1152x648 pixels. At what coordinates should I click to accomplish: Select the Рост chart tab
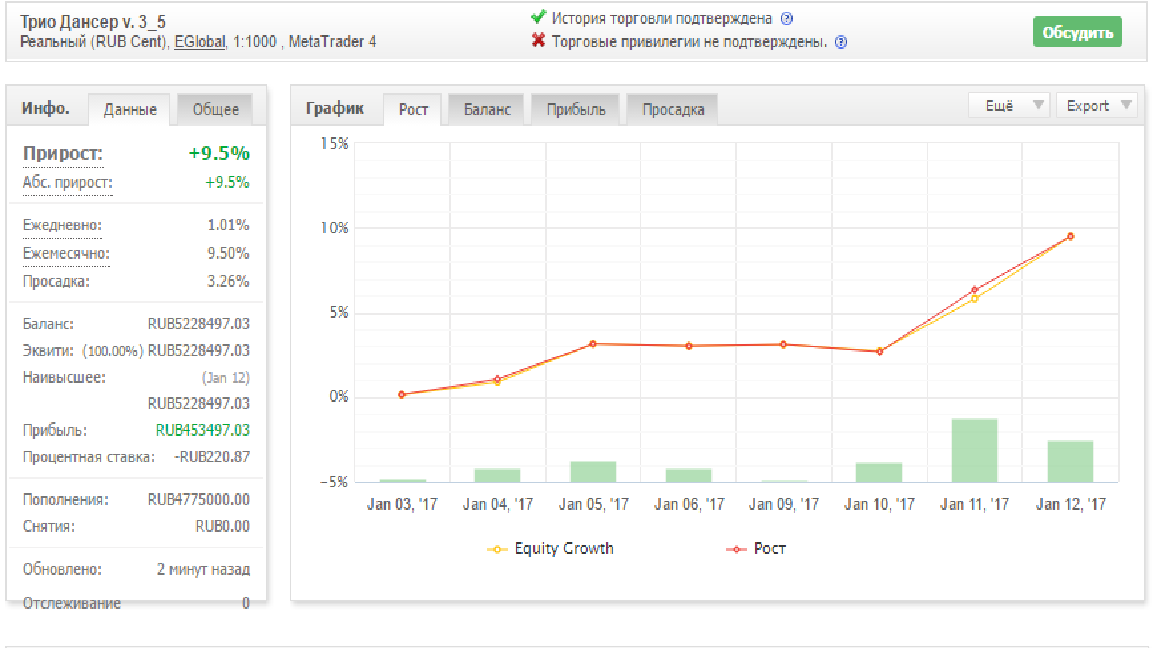point(413,109)
